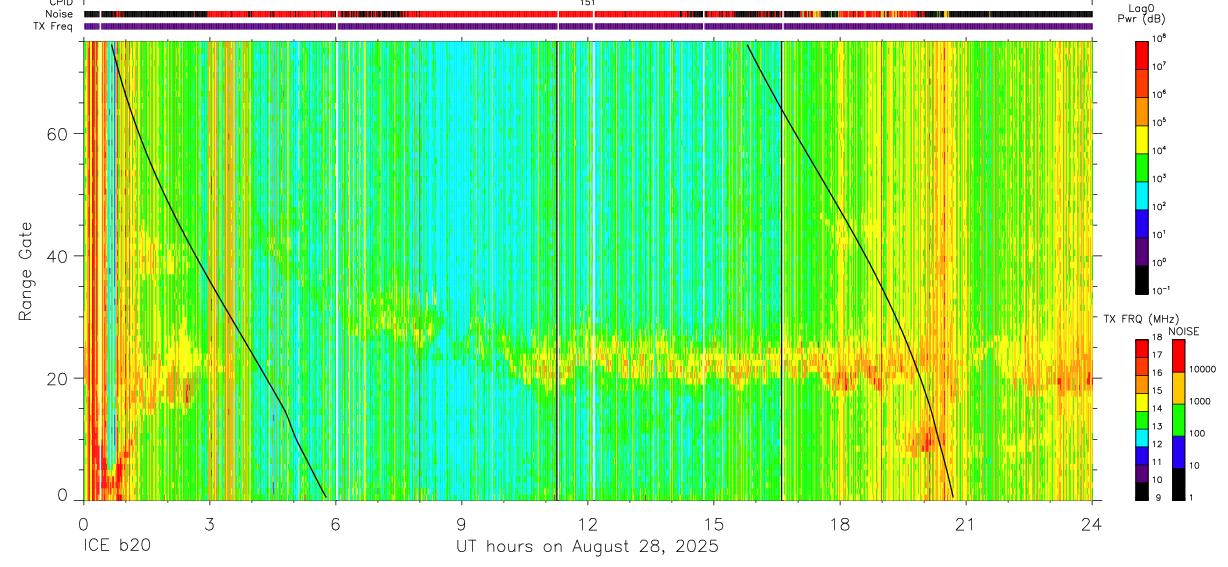Screen dimensions: 1228x567
Task: Click the x-axis tick label '6'
Action: [336, 523]
